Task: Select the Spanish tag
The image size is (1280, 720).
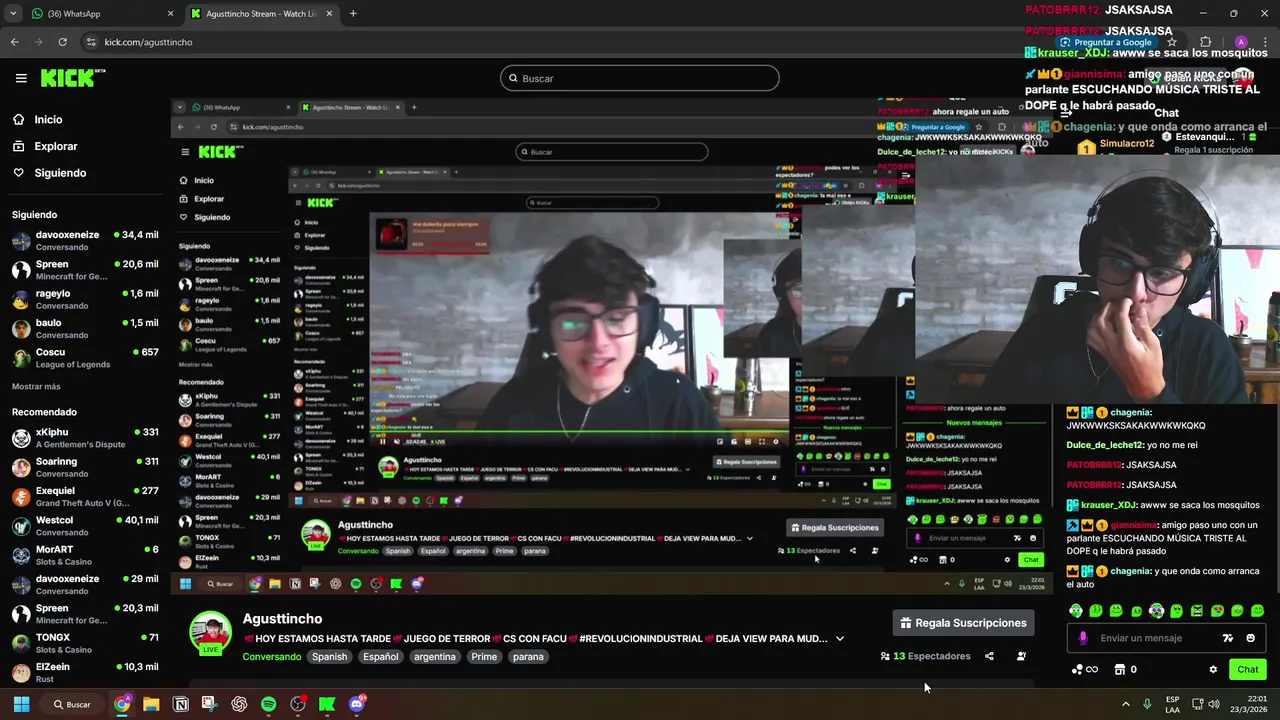Action: [329, 657]
